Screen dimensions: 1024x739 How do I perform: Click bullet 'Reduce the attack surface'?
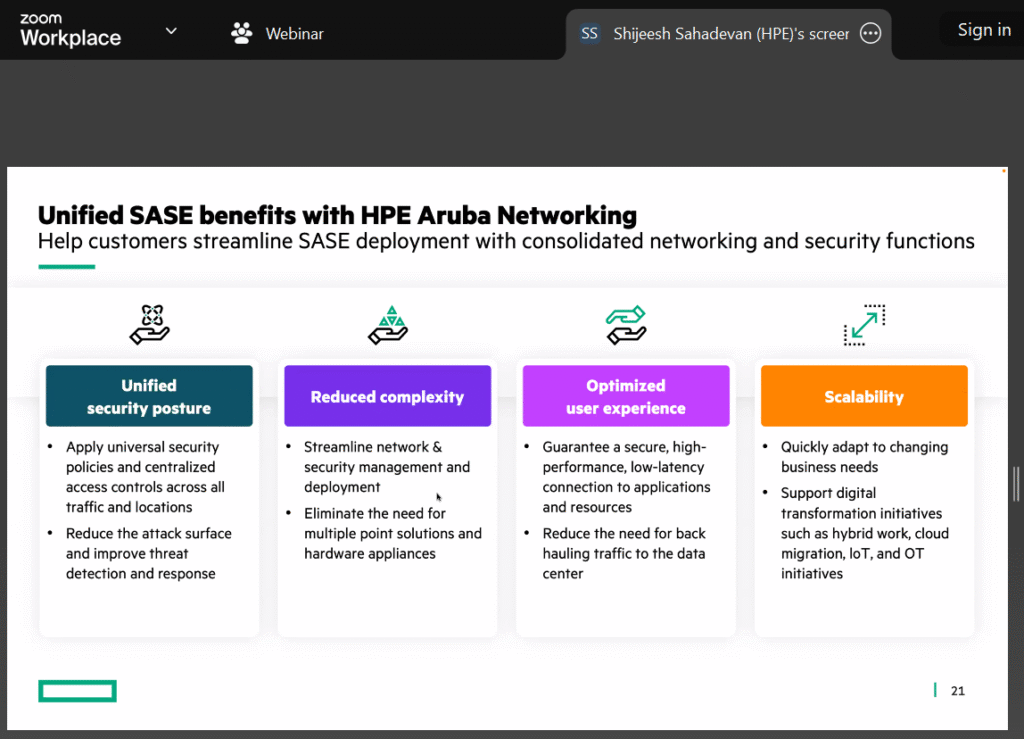pyautogui.click(x=149, y=554)
